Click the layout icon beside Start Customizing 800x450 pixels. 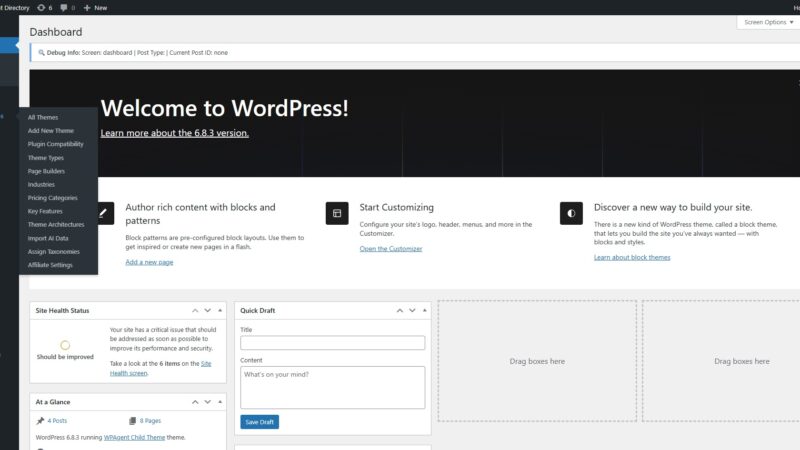pyautogui.click(x=337, y=213)
